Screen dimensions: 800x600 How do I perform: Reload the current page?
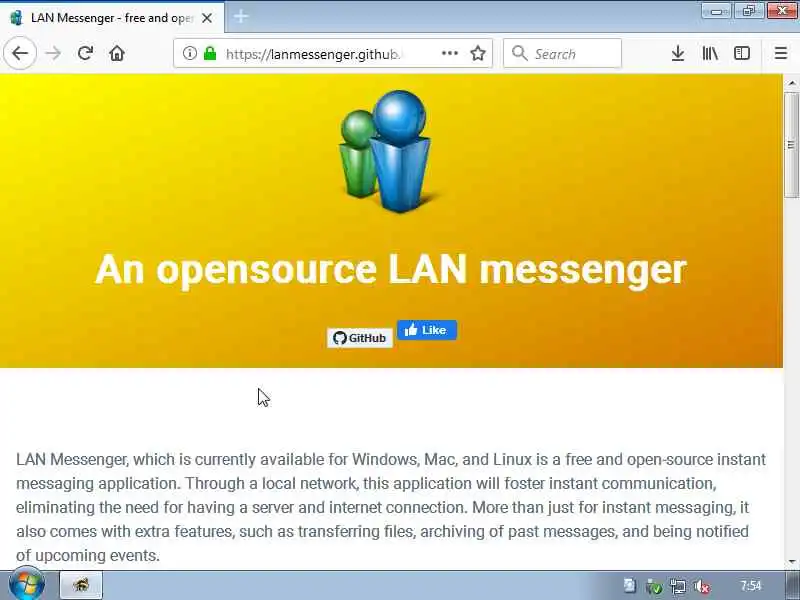click(x=85, y=53)
